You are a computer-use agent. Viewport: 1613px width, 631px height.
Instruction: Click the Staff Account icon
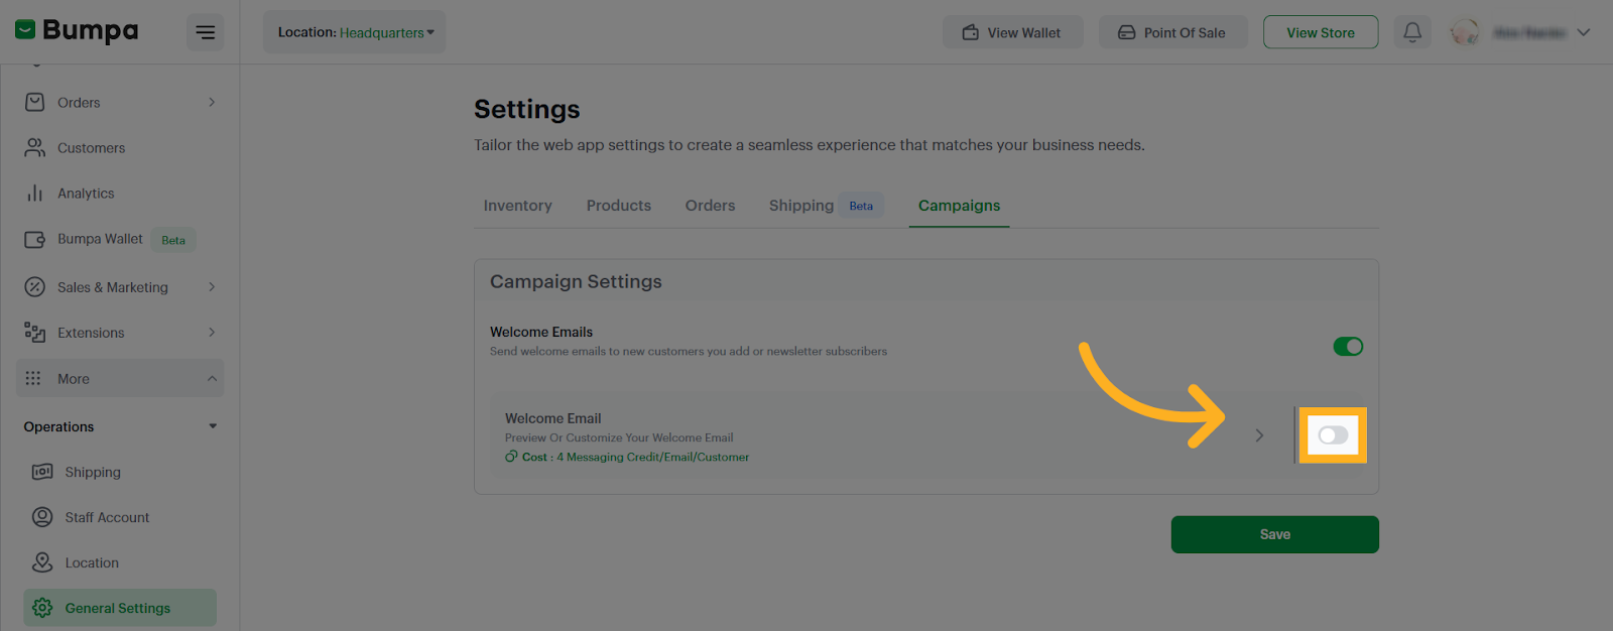(x=42, y=517)
